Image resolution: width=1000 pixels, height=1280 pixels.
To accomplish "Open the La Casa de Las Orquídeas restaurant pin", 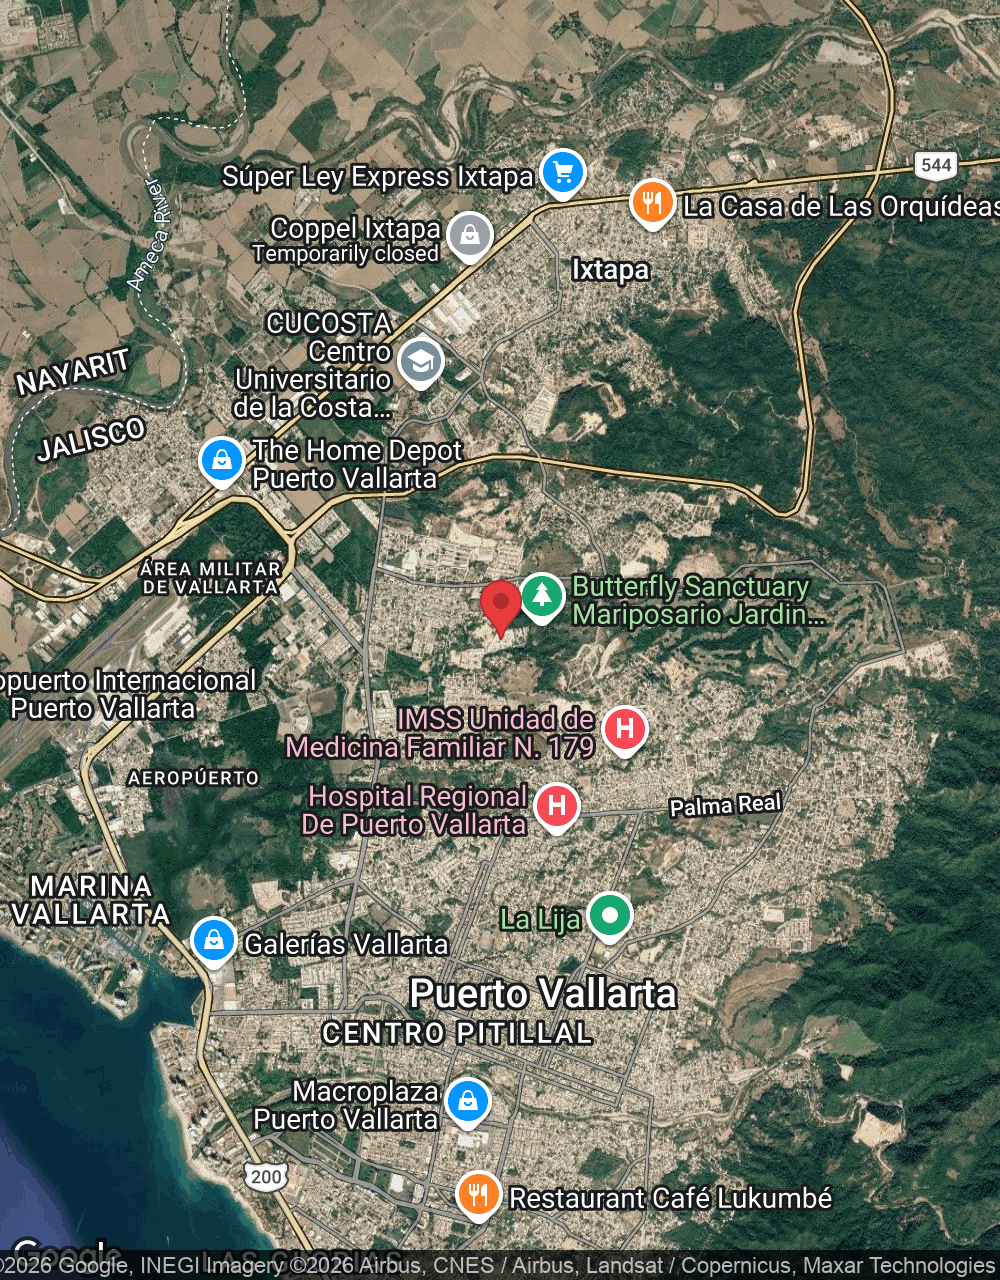I will click(651, 204).
